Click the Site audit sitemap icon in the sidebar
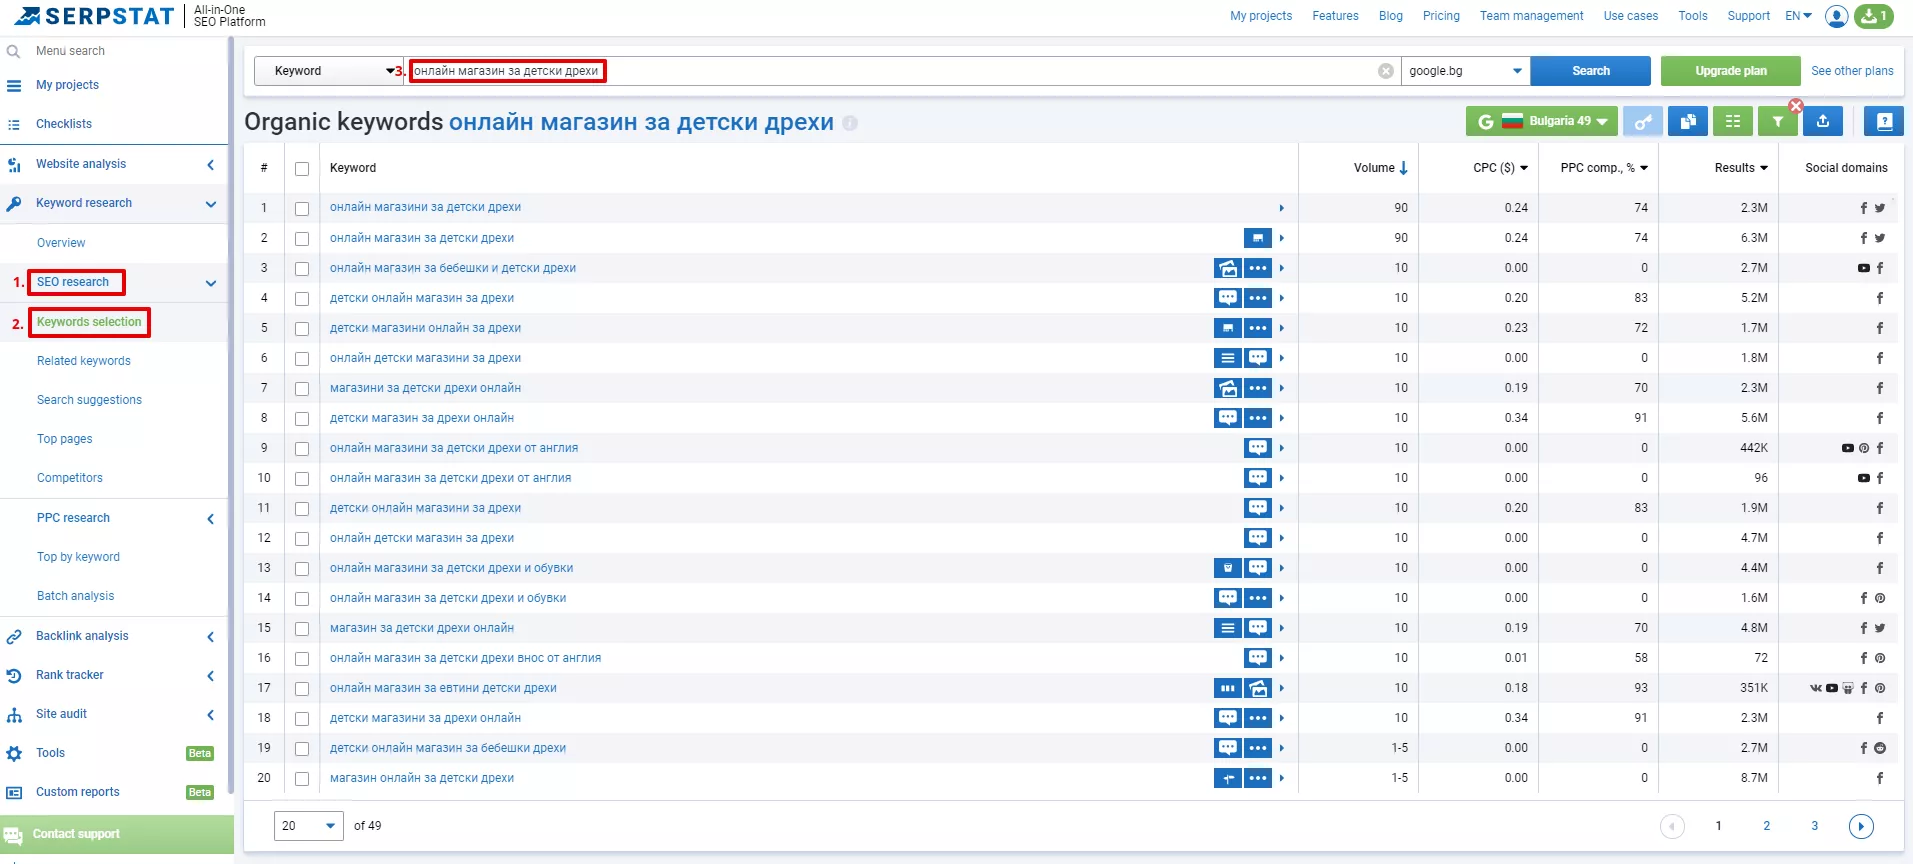1913x864 pixels. [x=14, y=714]
